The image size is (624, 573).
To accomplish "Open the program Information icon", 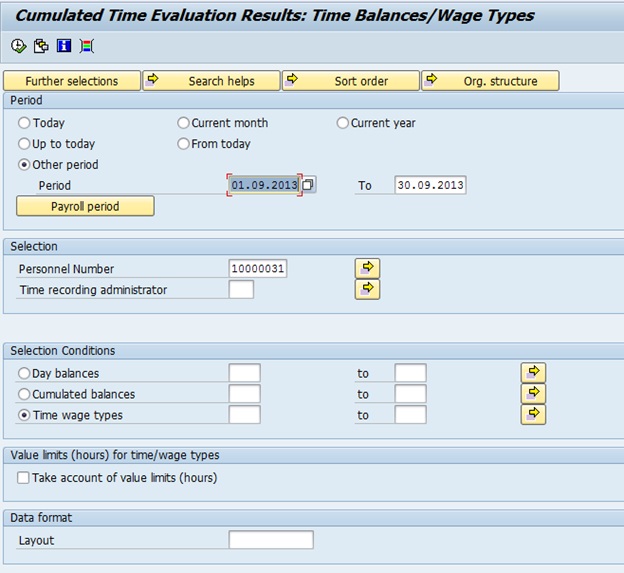I will tap(64, 46).
